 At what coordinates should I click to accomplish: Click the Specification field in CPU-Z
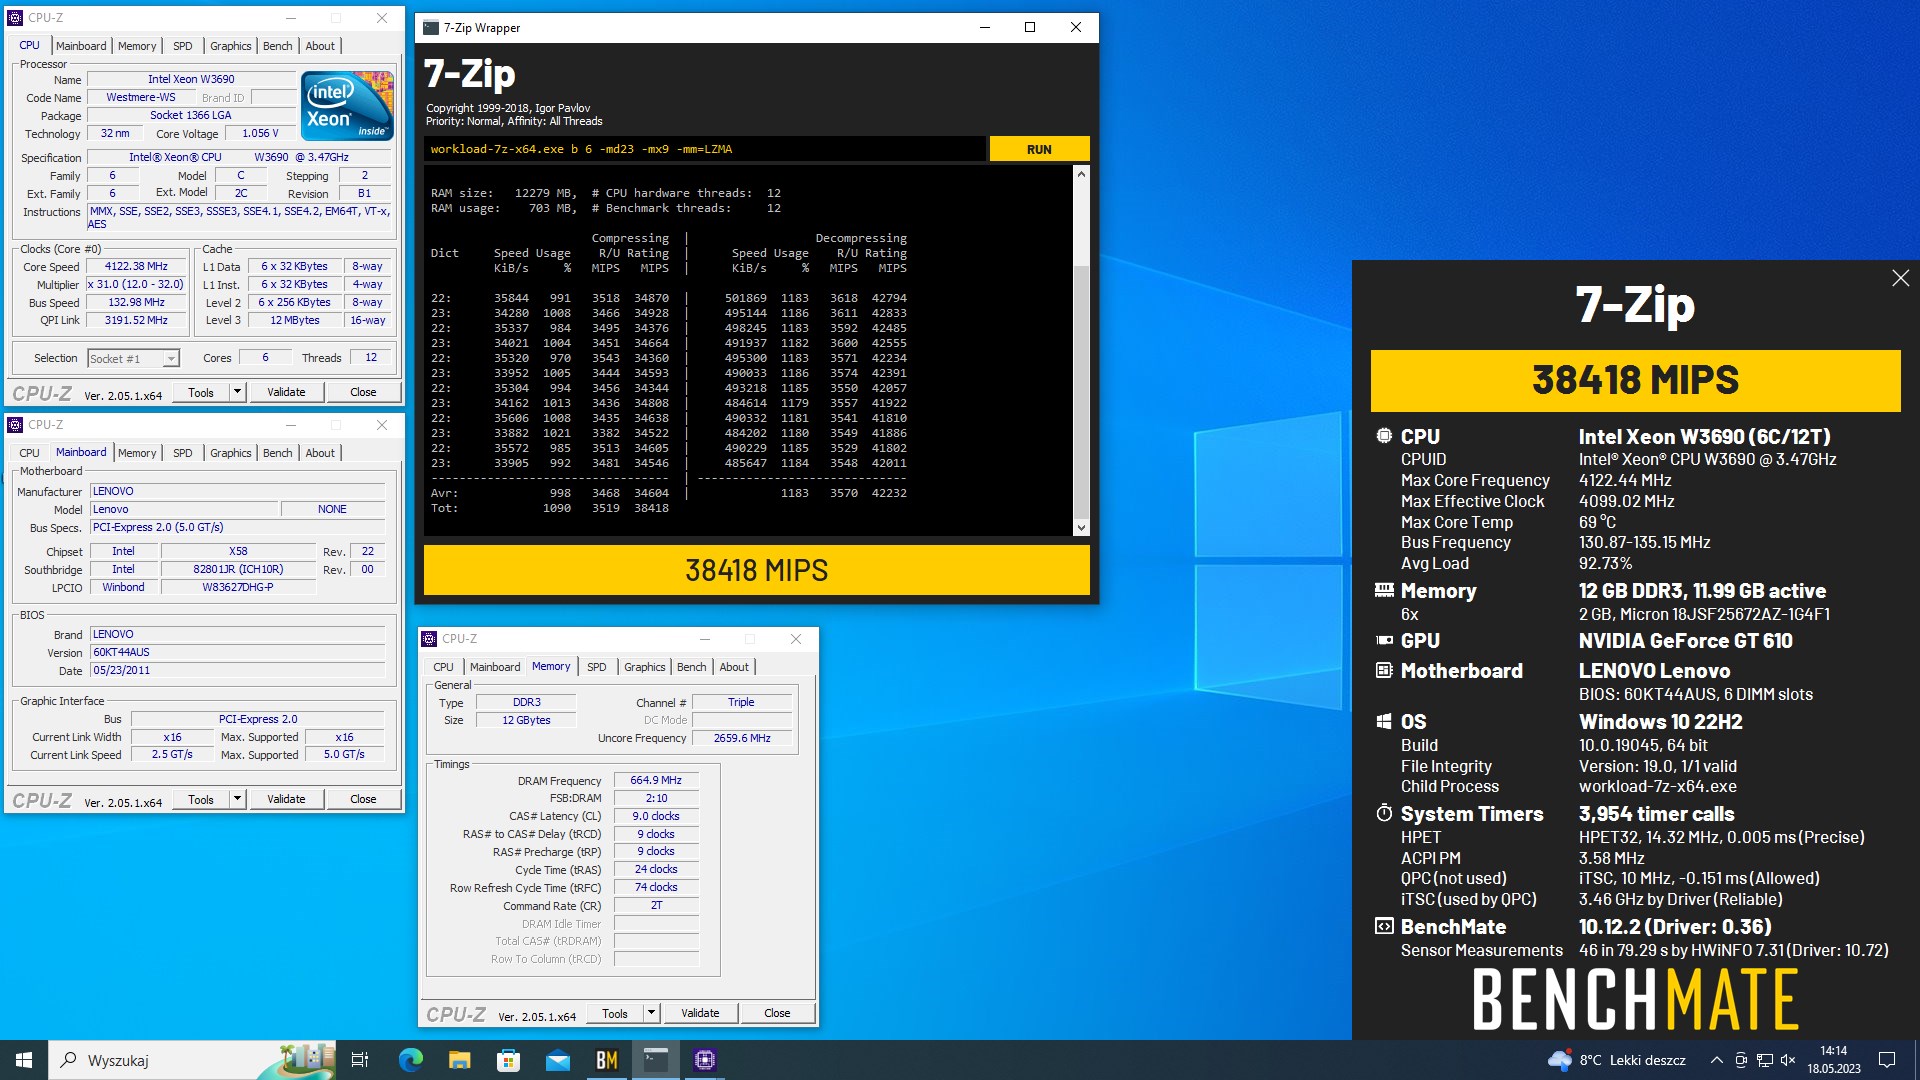tap(238, 157)
